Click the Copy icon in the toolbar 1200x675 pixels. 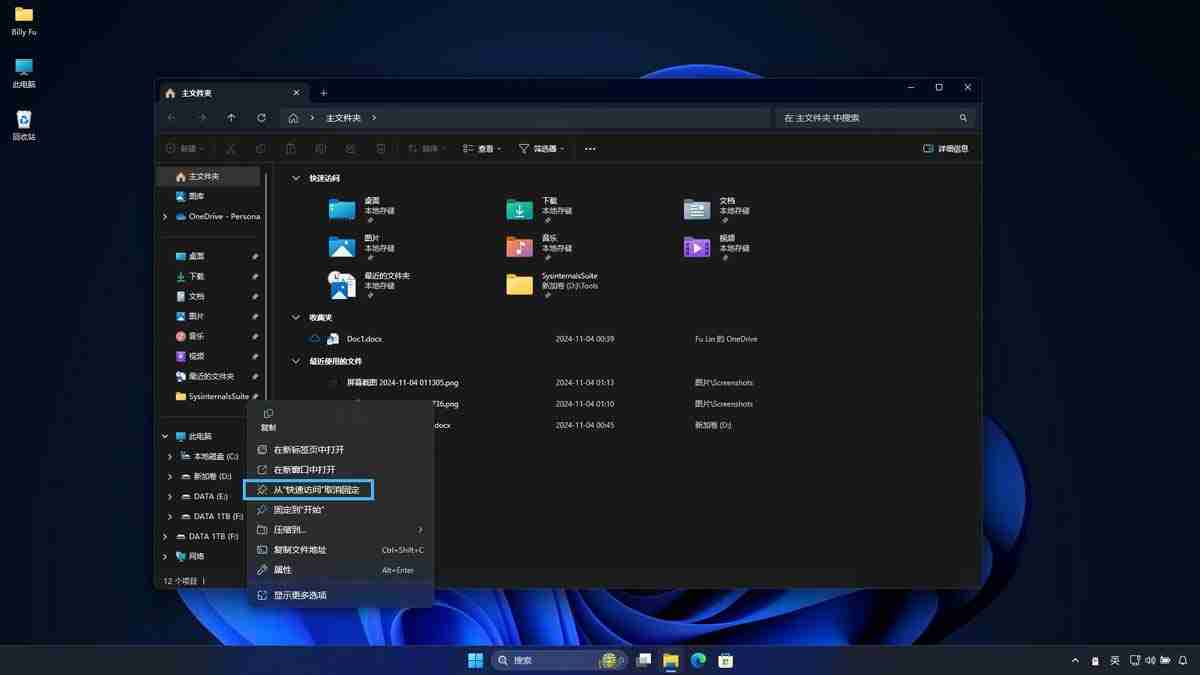point(260,148)
